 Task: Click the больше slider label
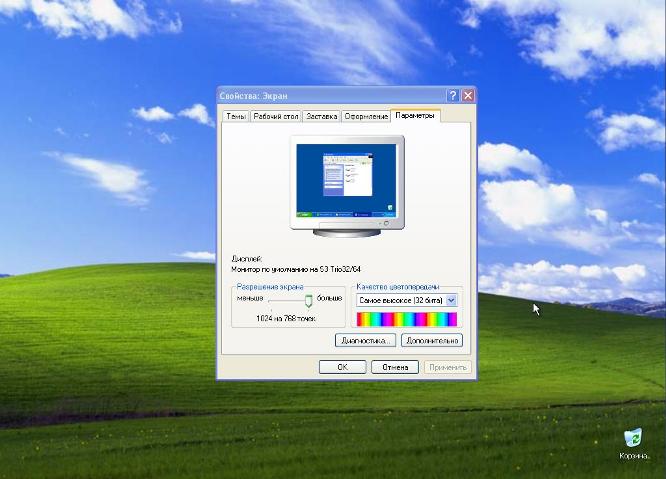point(330,298)
